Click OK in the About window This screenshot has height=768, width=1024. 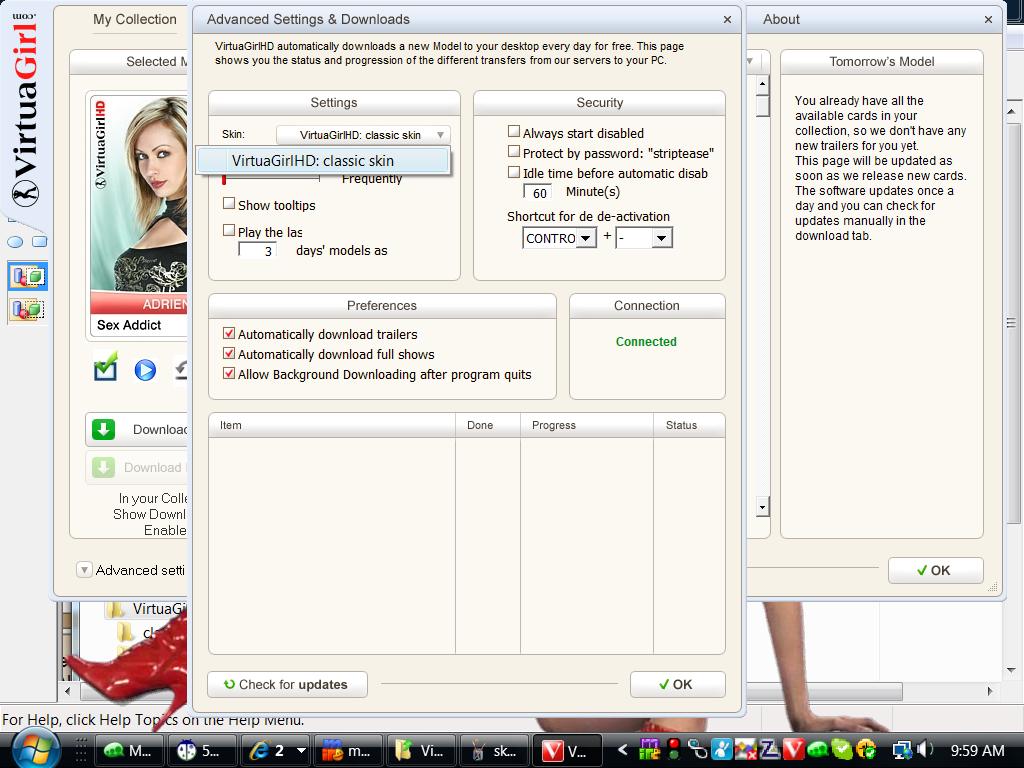935,570
